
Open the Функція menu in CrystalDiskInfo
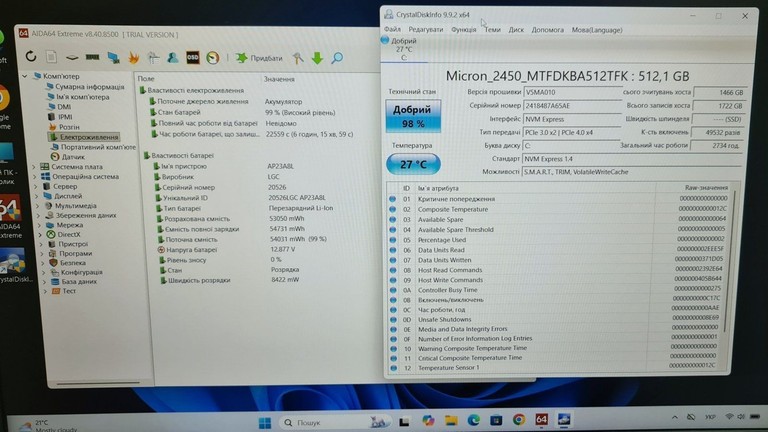[x=463, y=29]
